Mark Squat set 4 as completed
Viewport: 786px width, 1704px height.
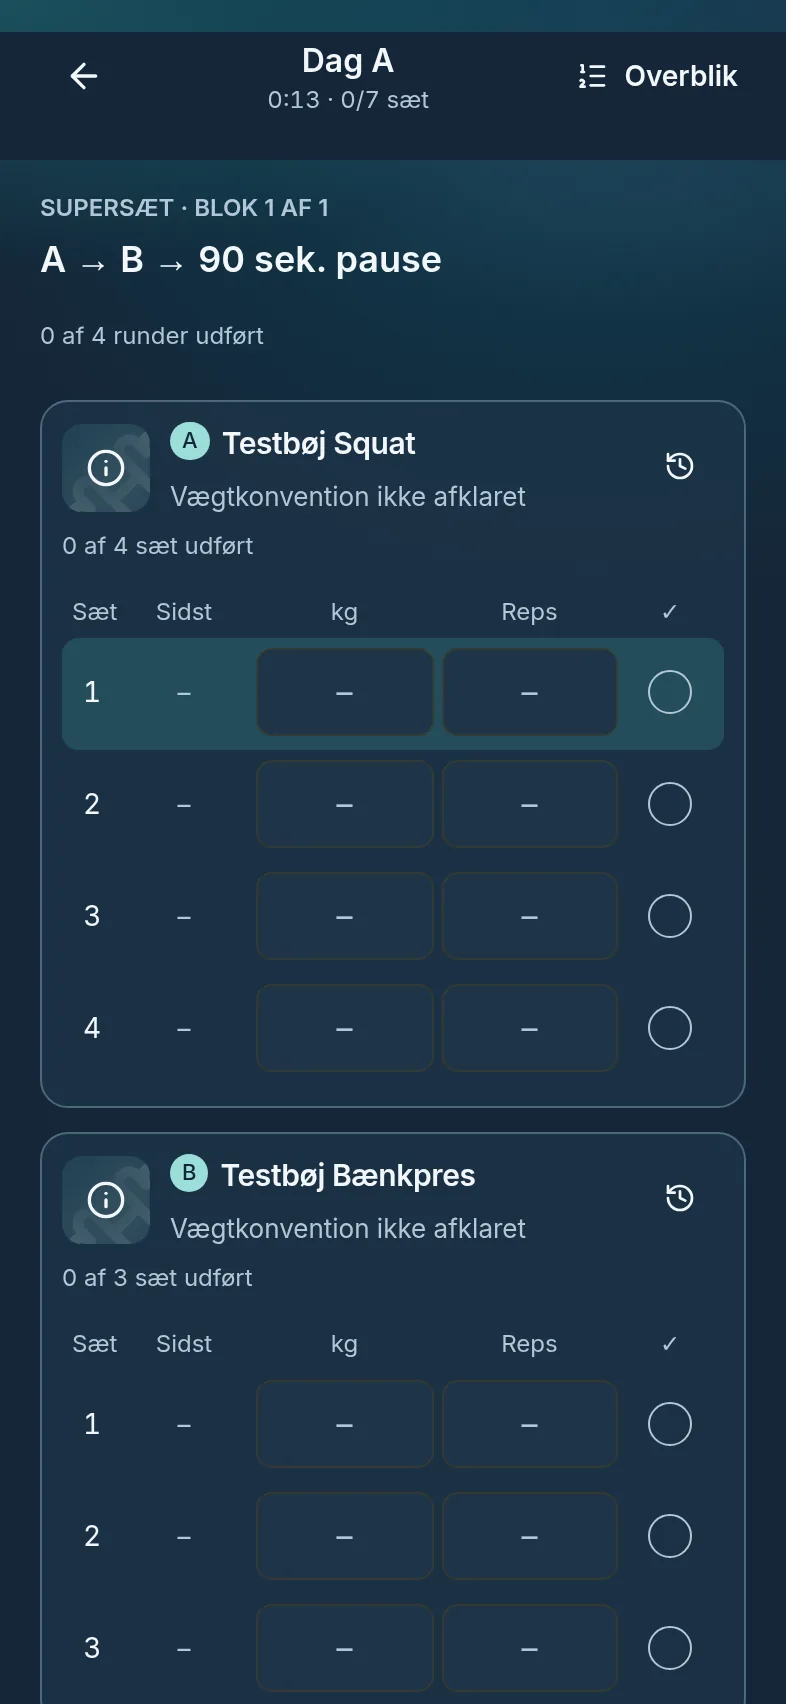click(x=670, y=1028)
